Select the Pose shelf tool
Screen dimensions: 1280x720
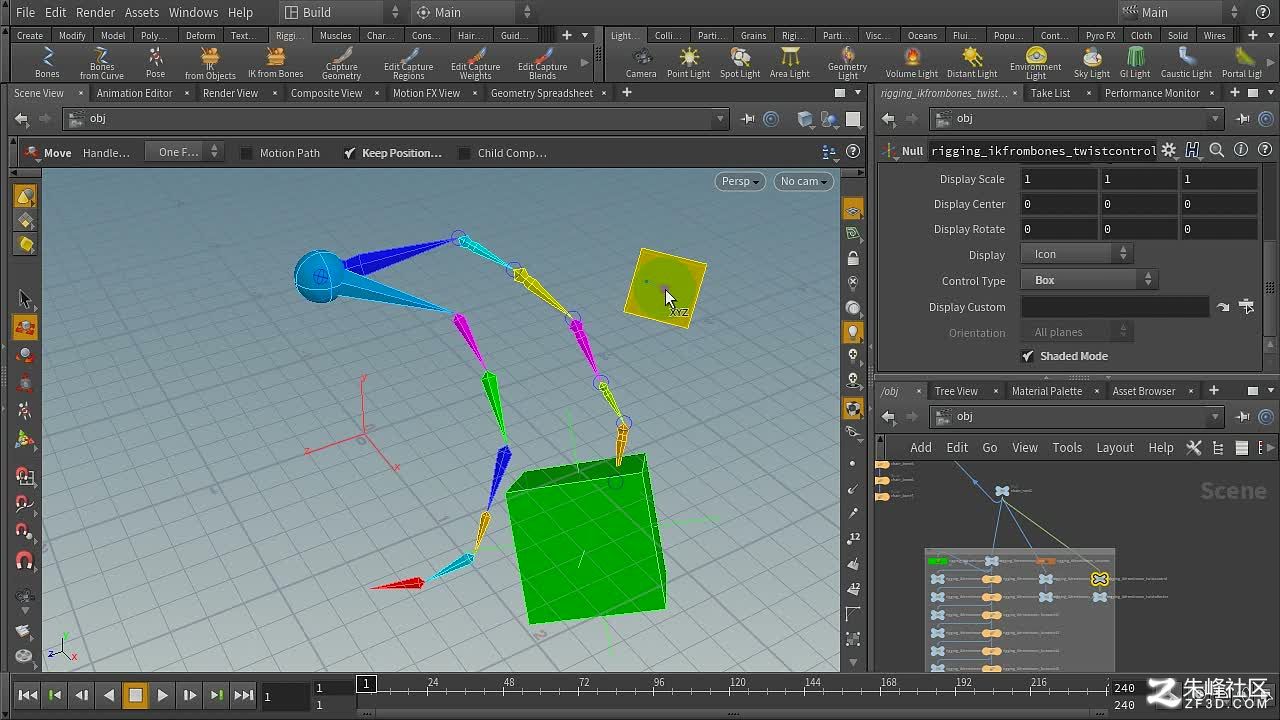coord(155,63)
